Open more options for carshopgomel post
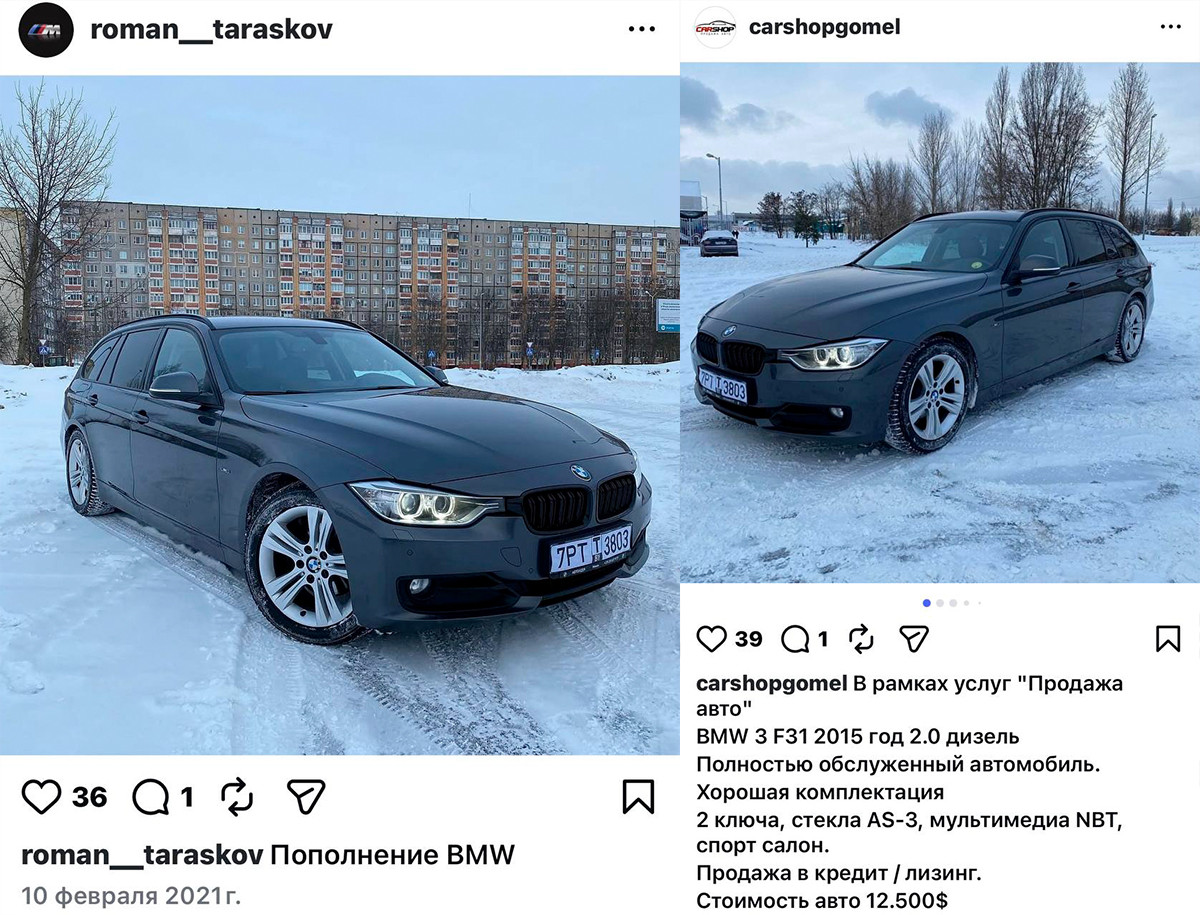This screenshot has width=1200, height=915. [1171, 27]
